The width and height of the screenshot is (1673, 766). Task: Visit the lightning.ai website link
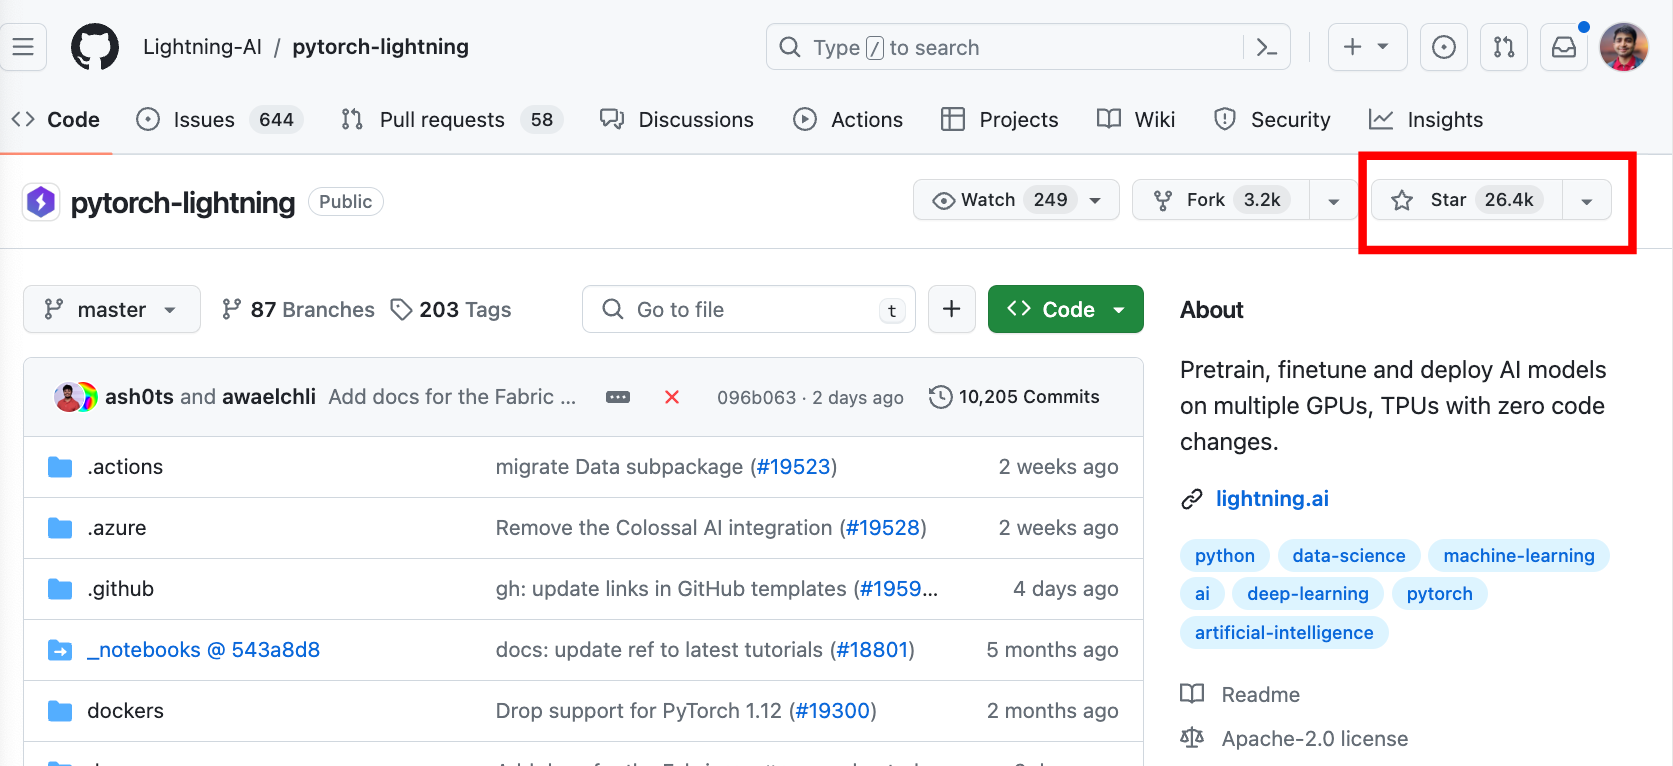pyautogui.click(x=1272, y=499)
